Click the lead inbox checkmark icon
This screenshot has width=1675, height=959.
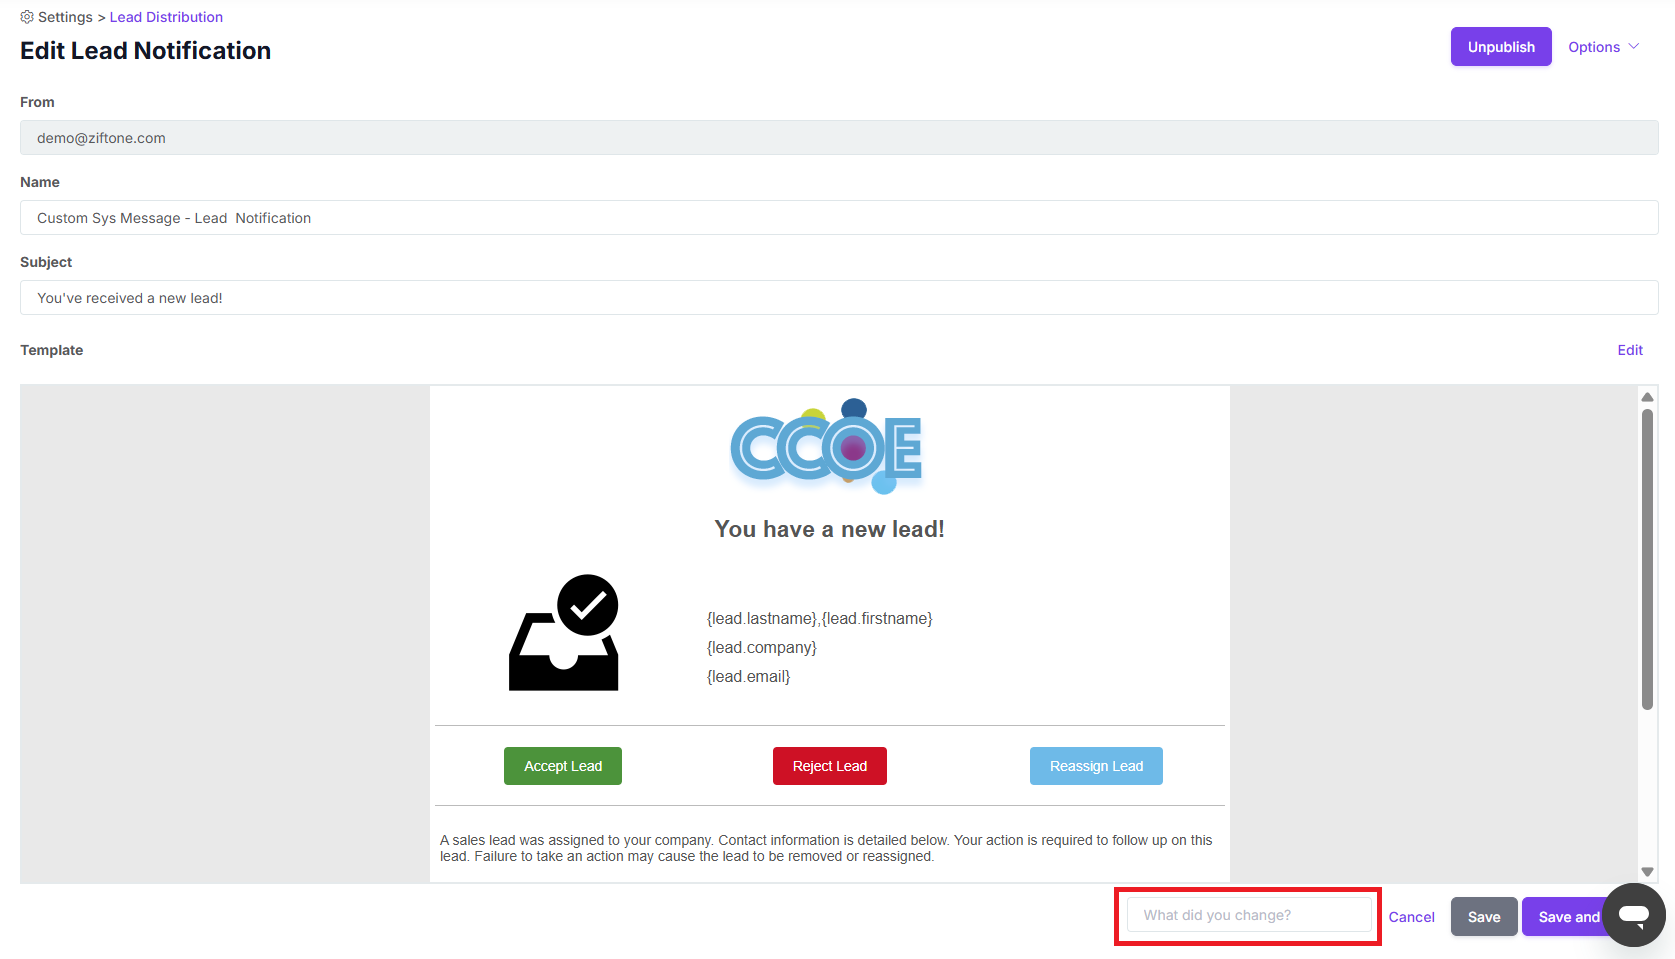pyautogui.click(x=564, y=633)
